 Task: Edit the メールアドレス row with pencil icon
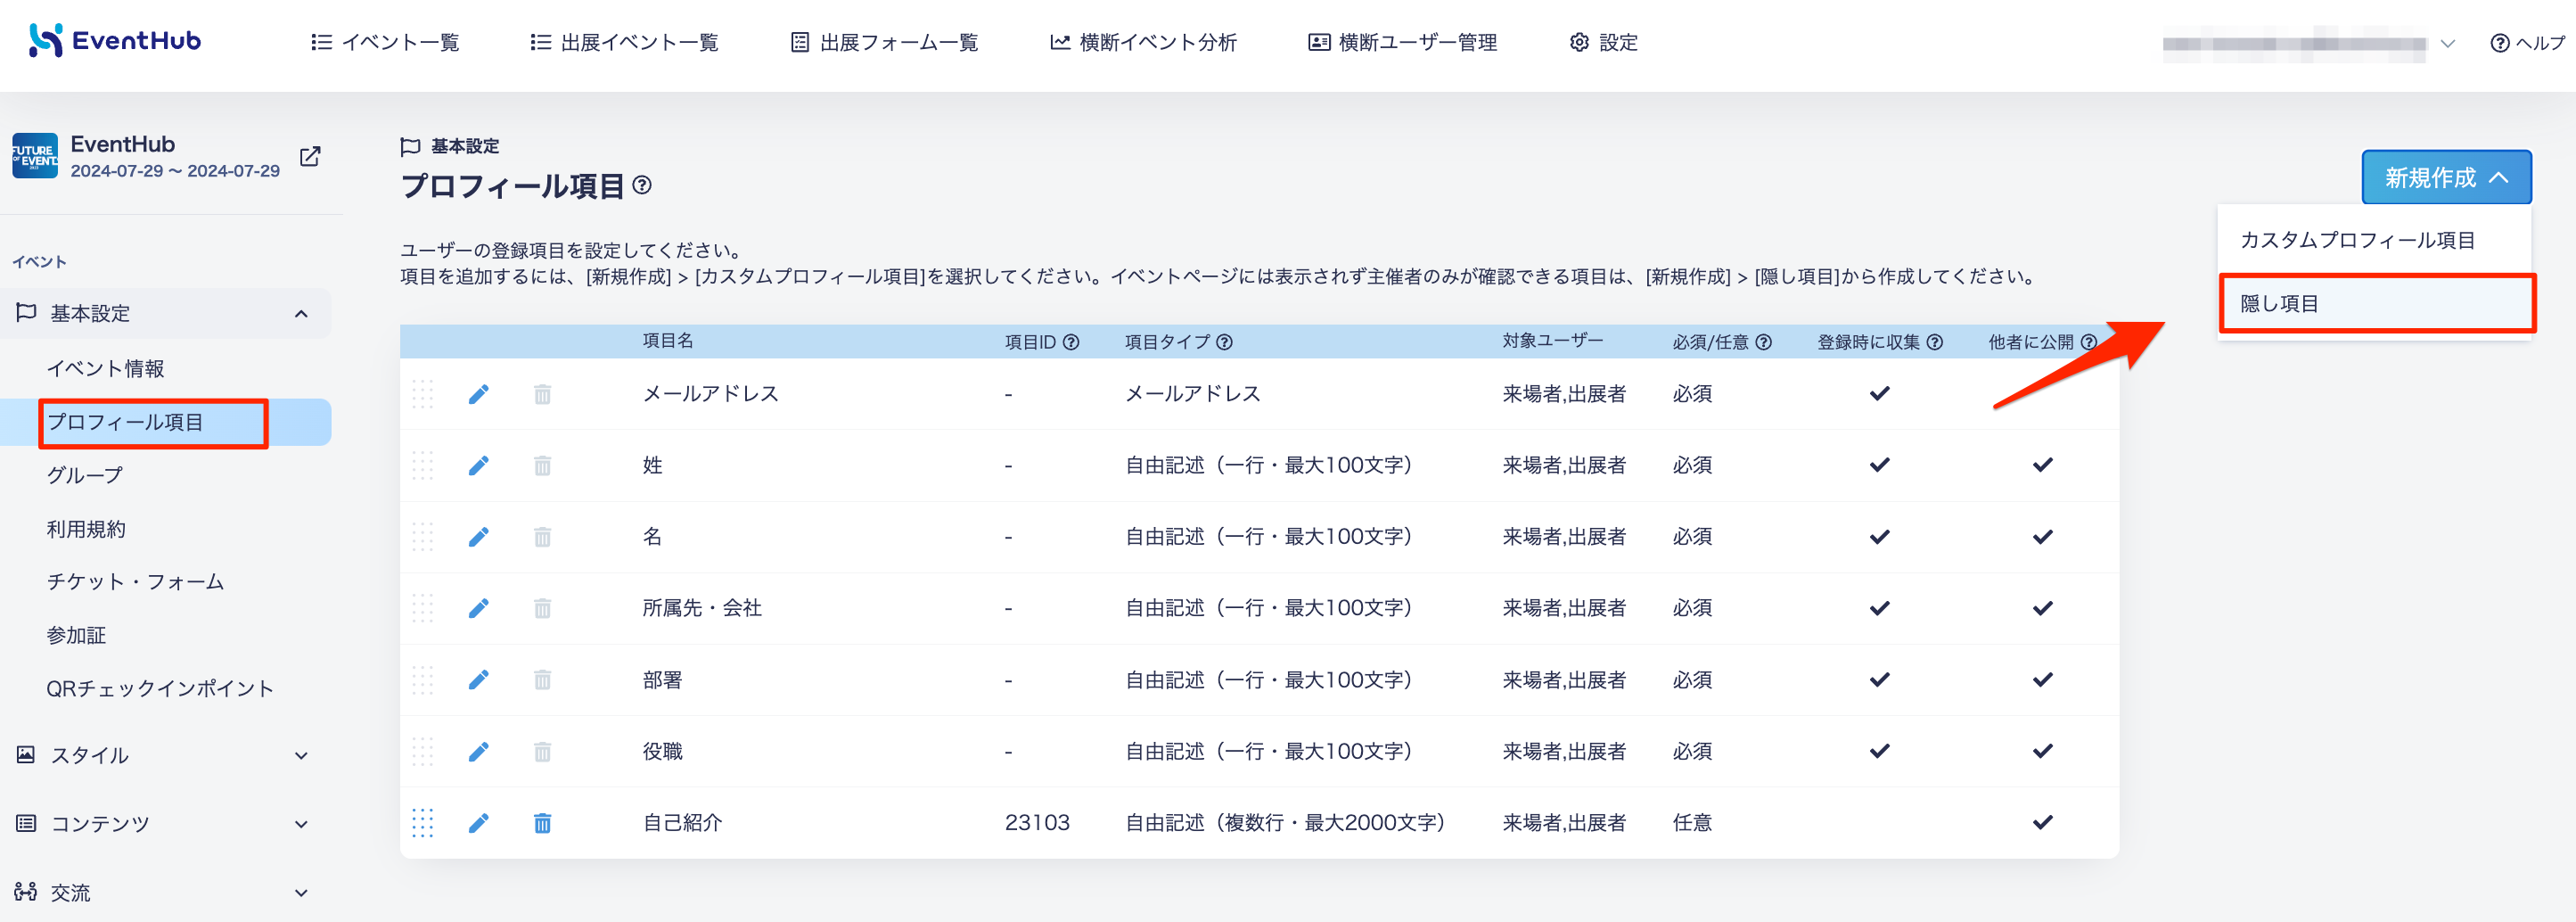[x=479, y=394]
